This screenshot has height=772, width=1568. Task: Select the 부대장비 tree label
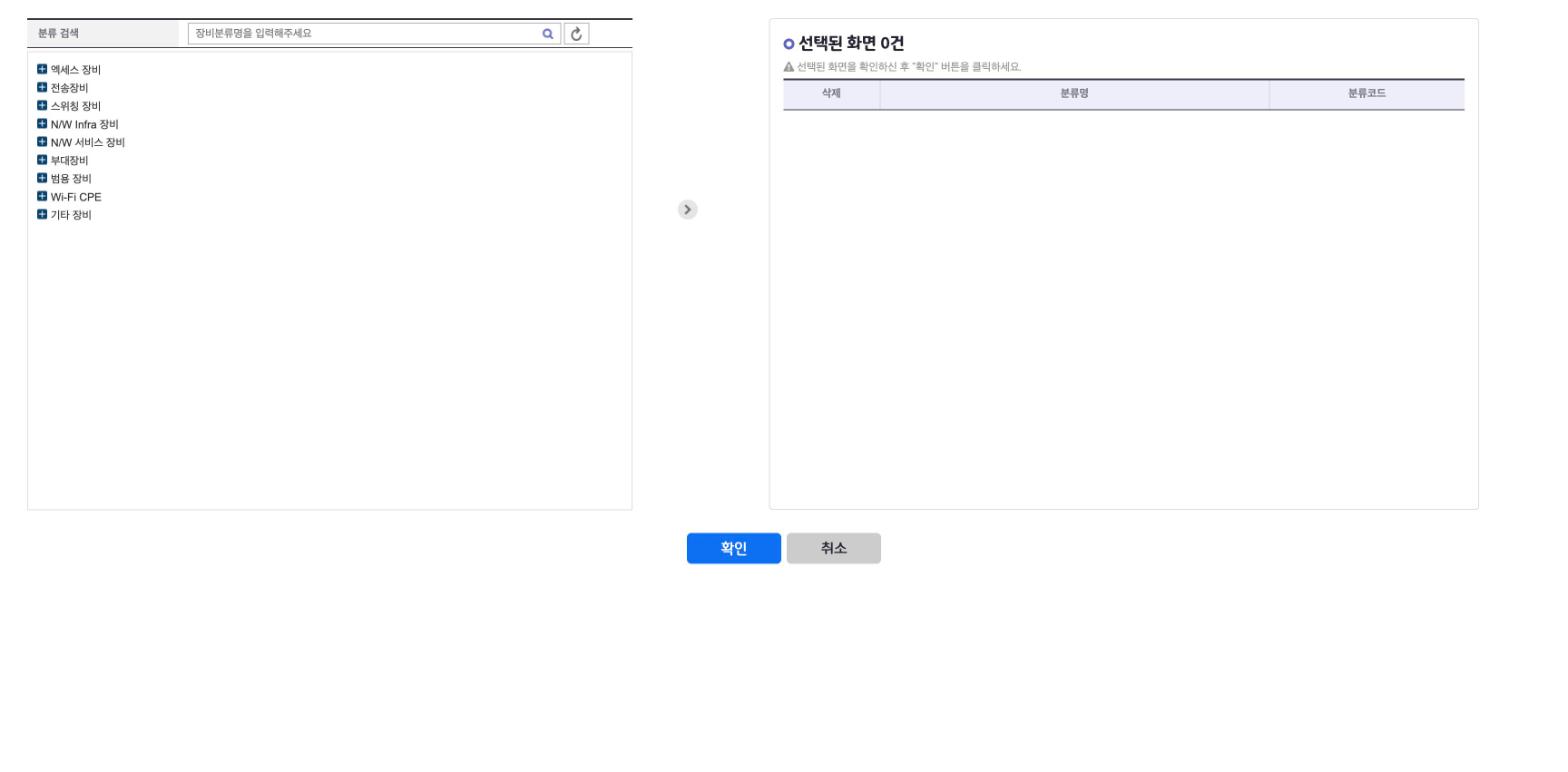(69, 160)
